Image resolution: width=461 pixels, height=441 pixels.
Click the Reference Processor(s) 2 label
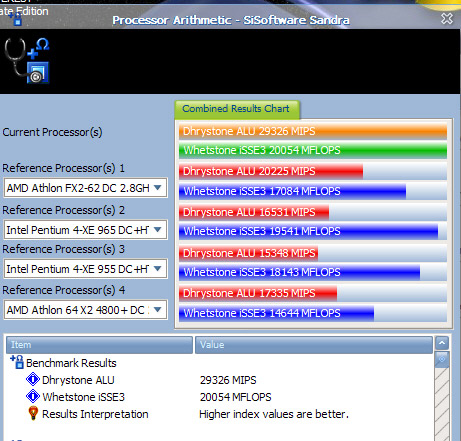tap(63, 210)
